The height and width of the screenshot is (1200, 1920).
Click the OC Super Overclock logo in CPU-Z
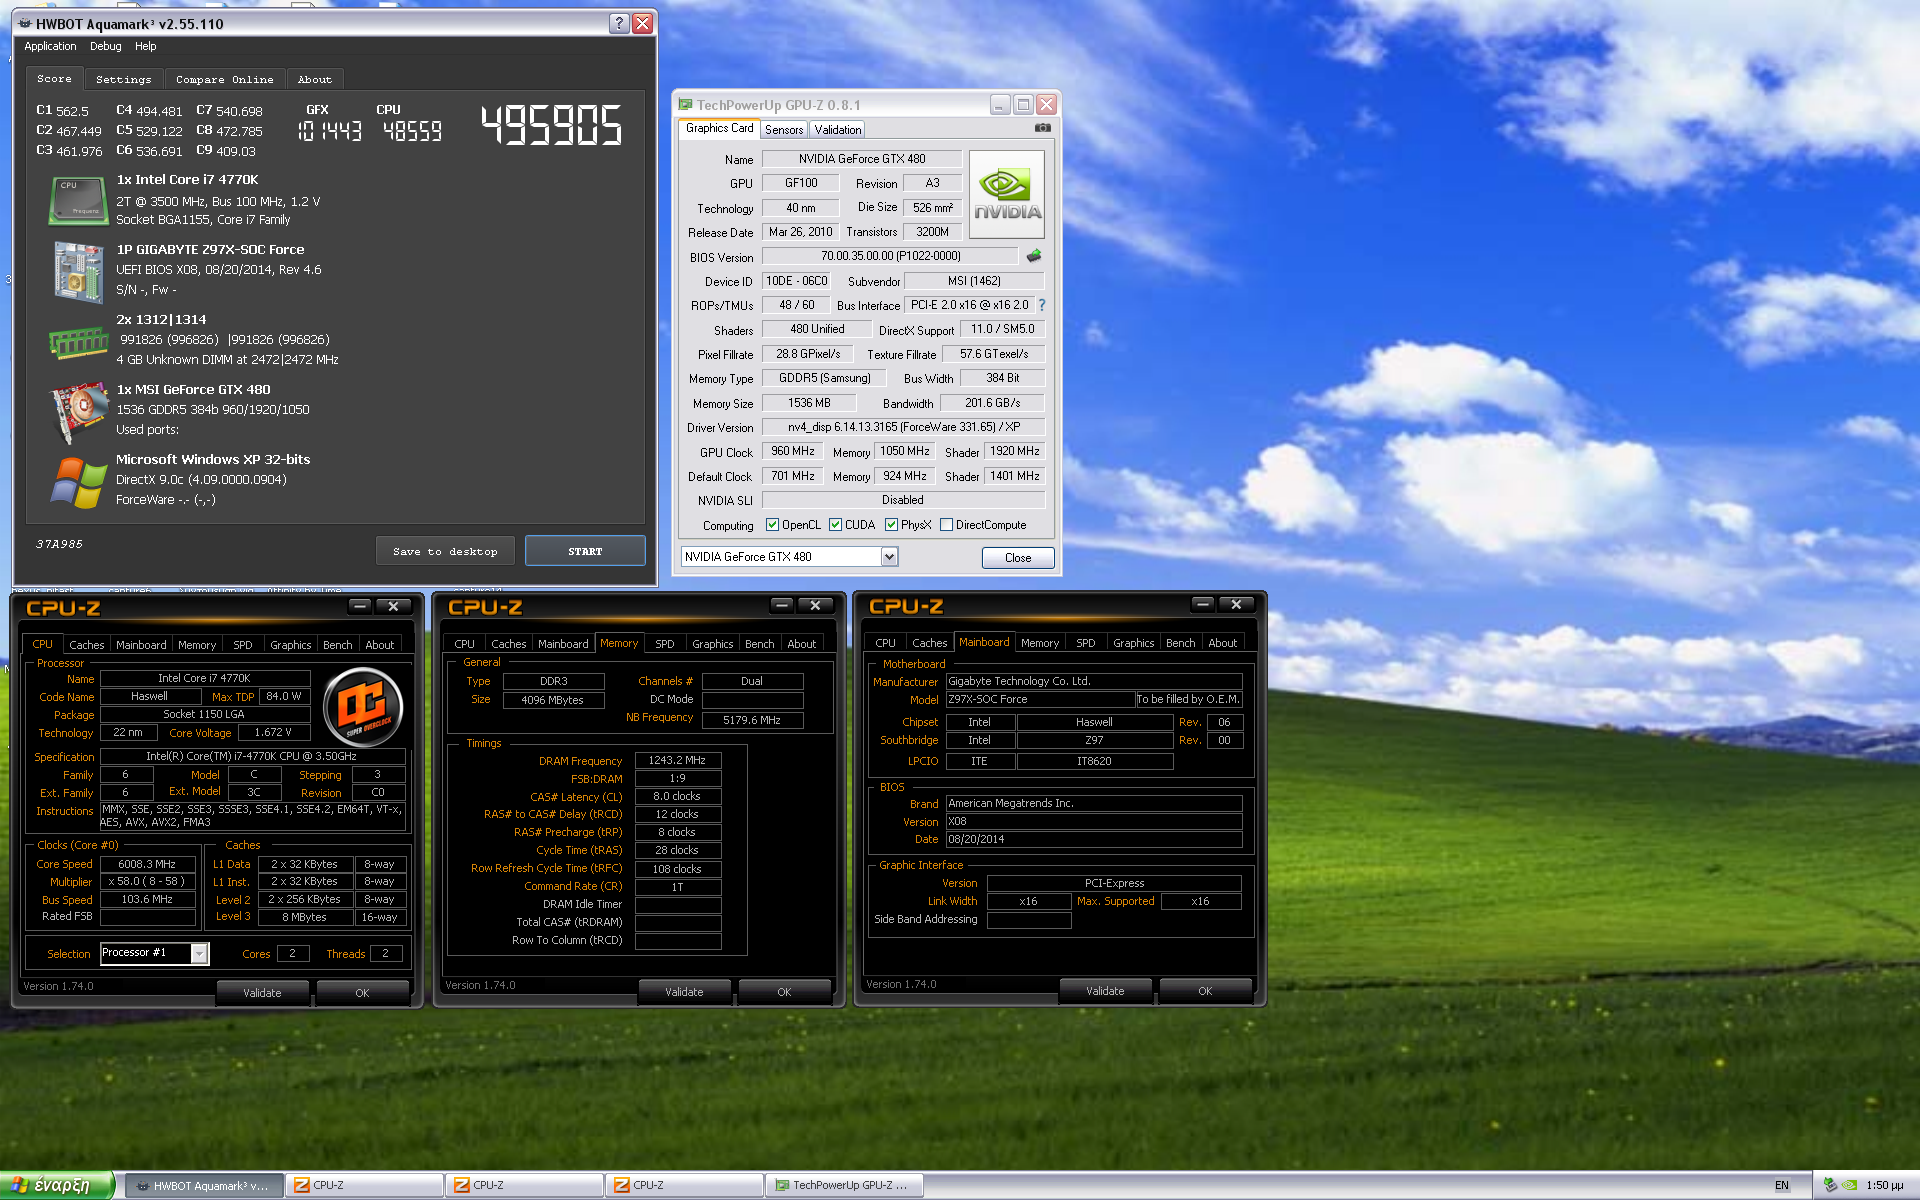coord(363,706)
